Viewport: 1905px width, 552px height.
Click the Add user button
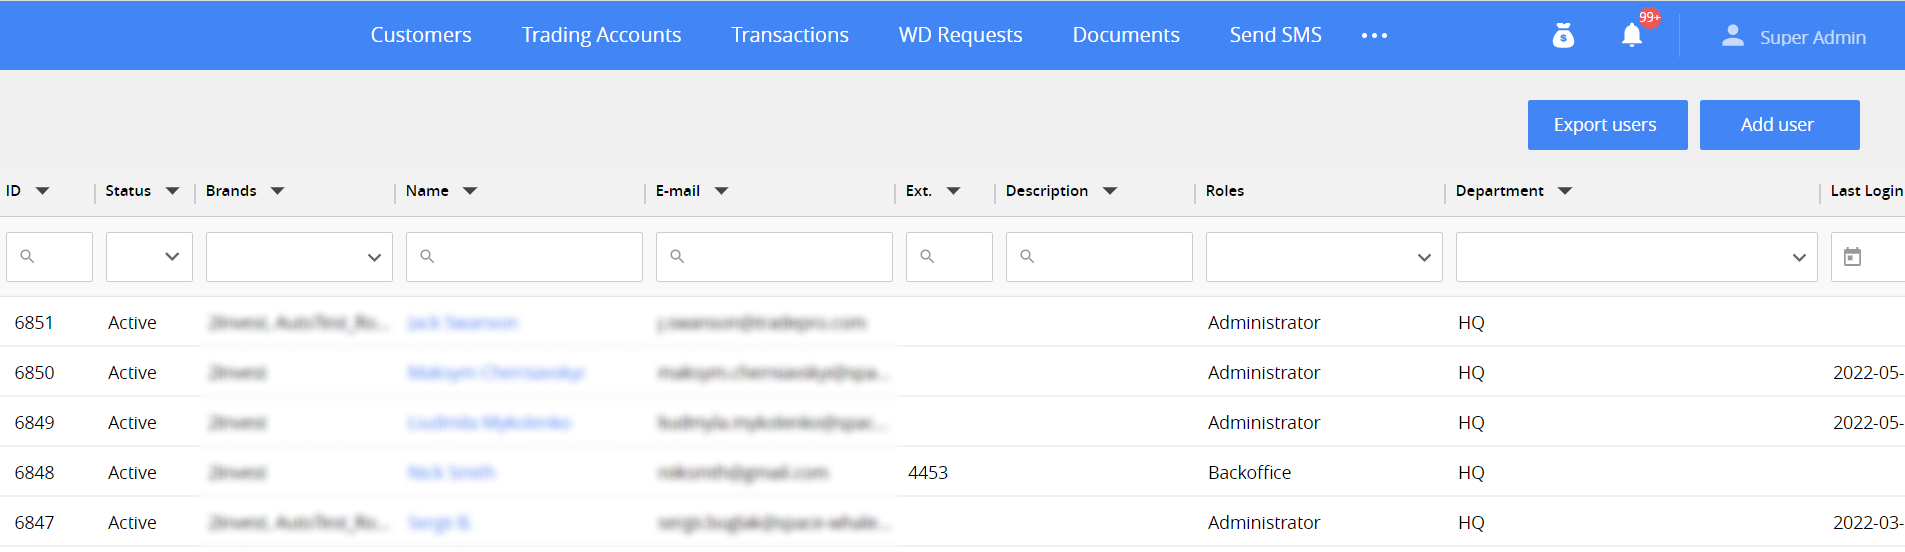[x=1779, y=125]
